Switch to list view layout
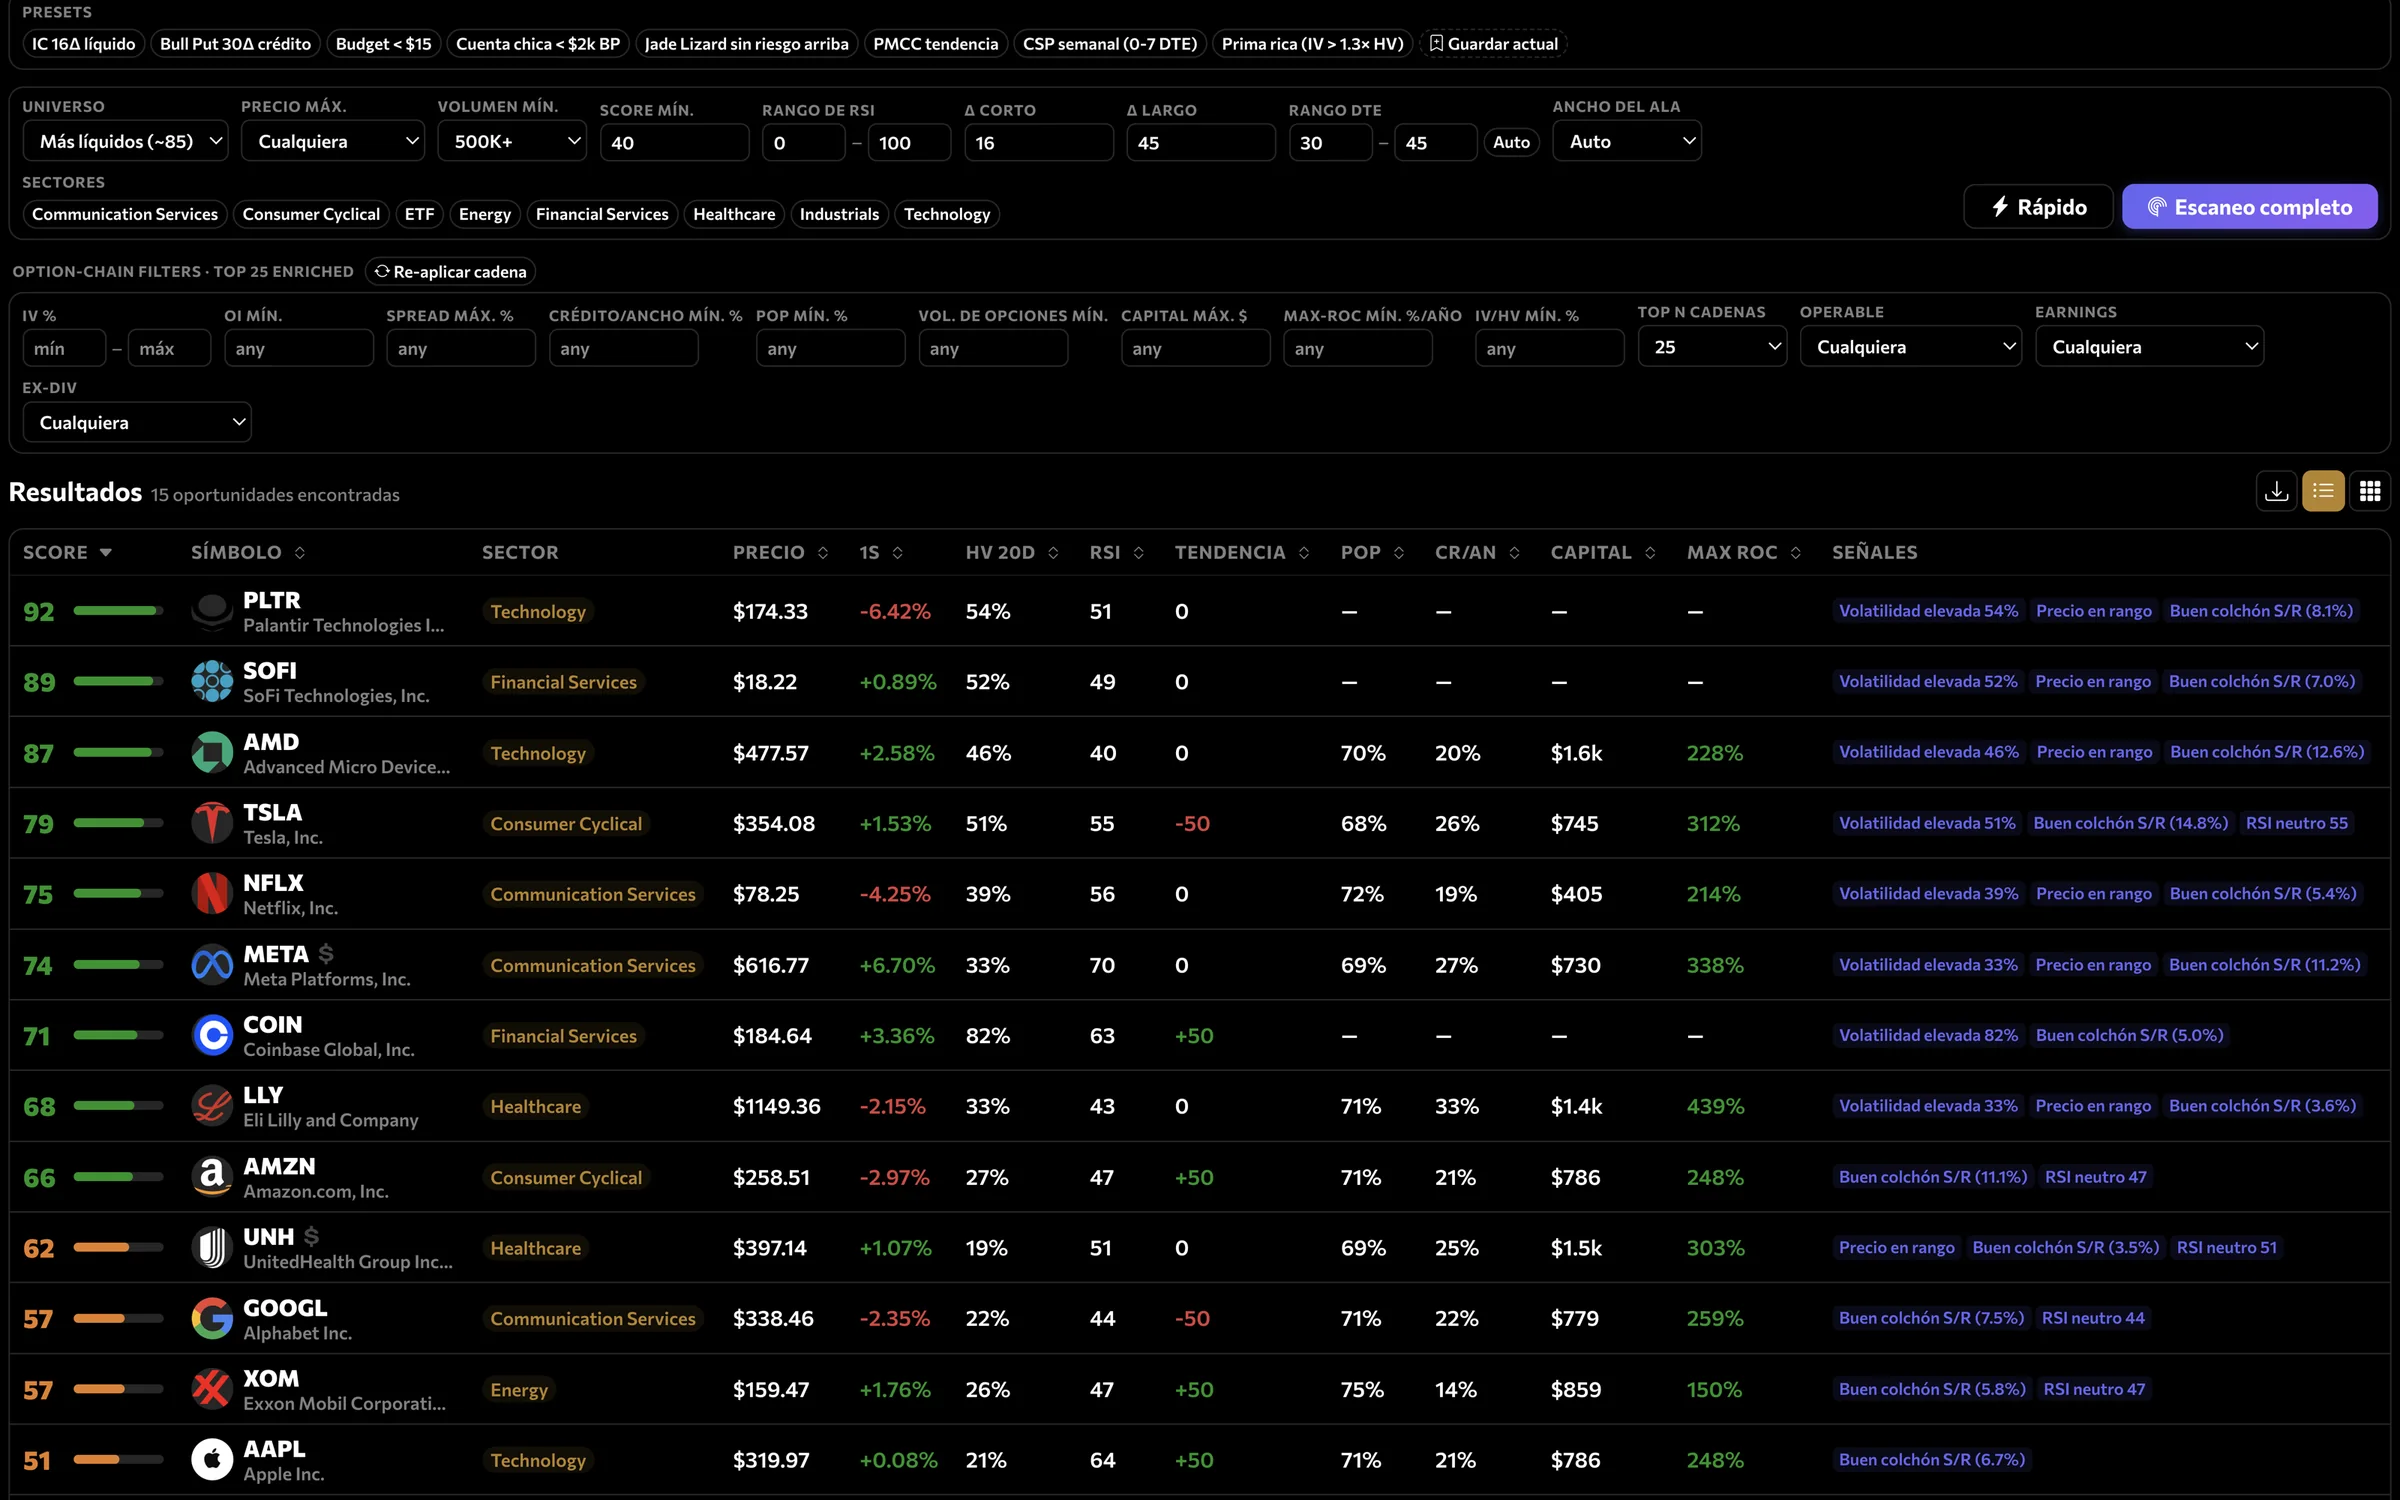The image size is (2400, 1500). [2323, 491]
